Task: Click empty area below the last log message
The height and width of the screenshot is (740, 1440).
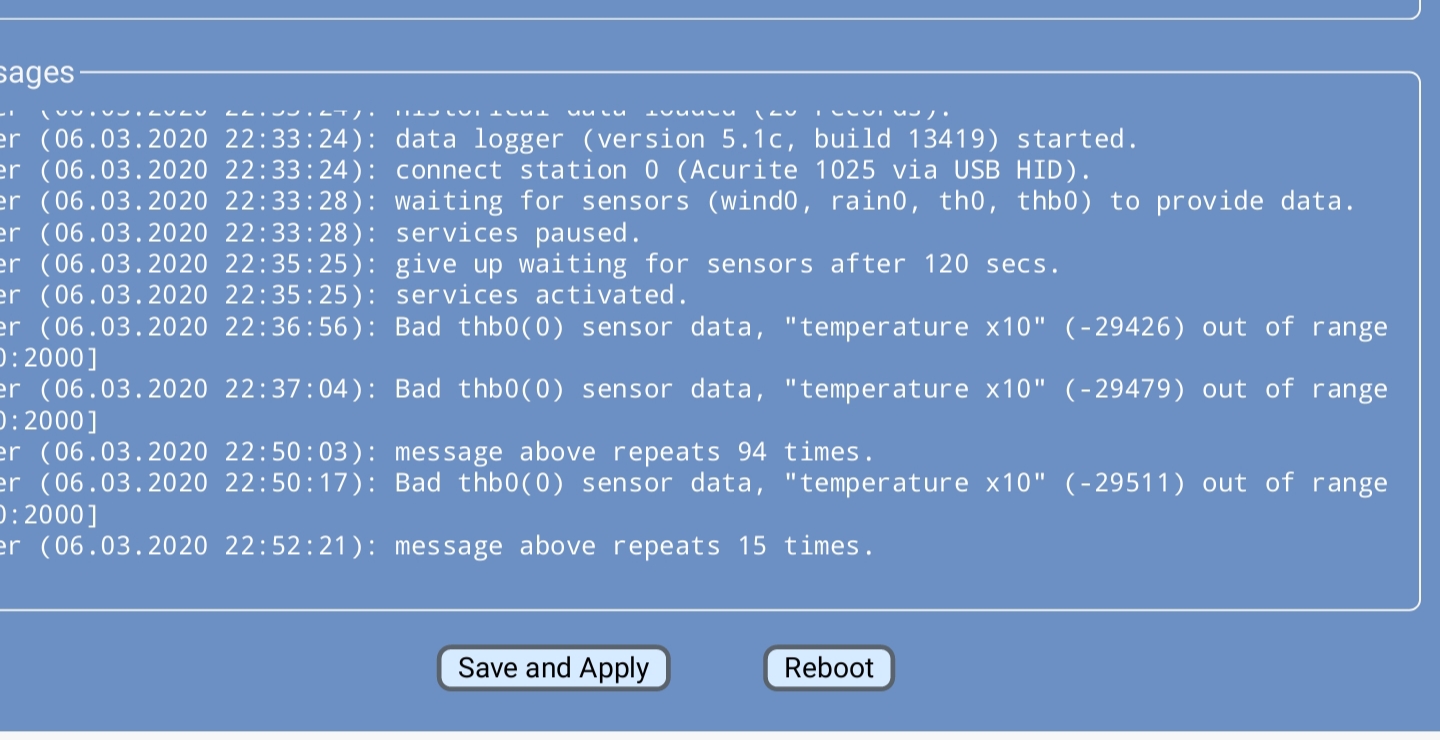Action: point(700,583)
